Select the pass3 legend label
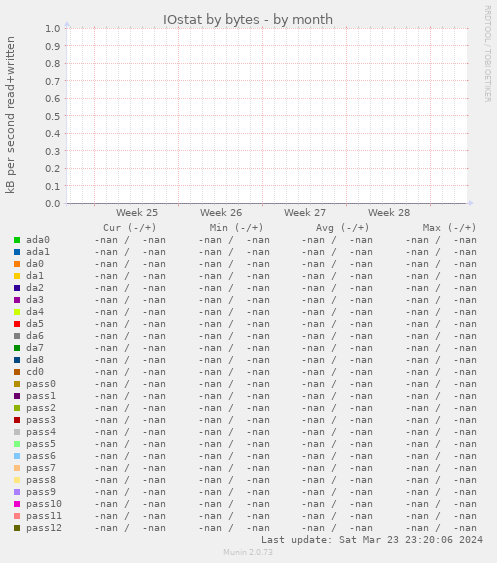Image resolution: width=497 pixels, height=563 pixels. click(x=41, y=420)
